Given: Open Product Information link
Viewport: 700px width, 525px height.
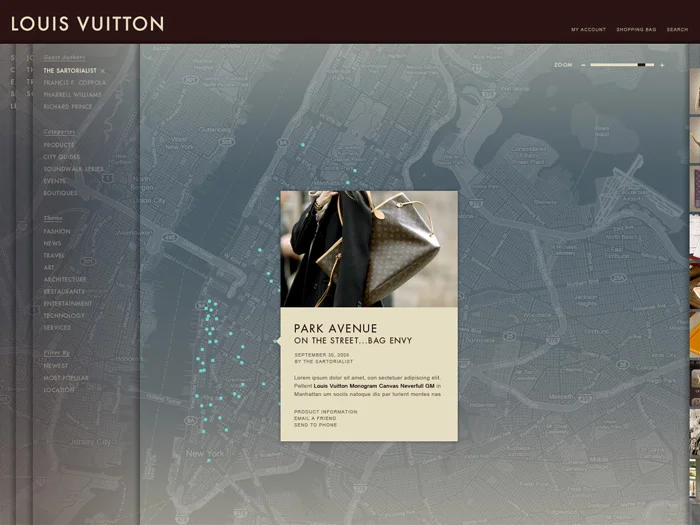Looking at the screenshot, I should [325, 412].
